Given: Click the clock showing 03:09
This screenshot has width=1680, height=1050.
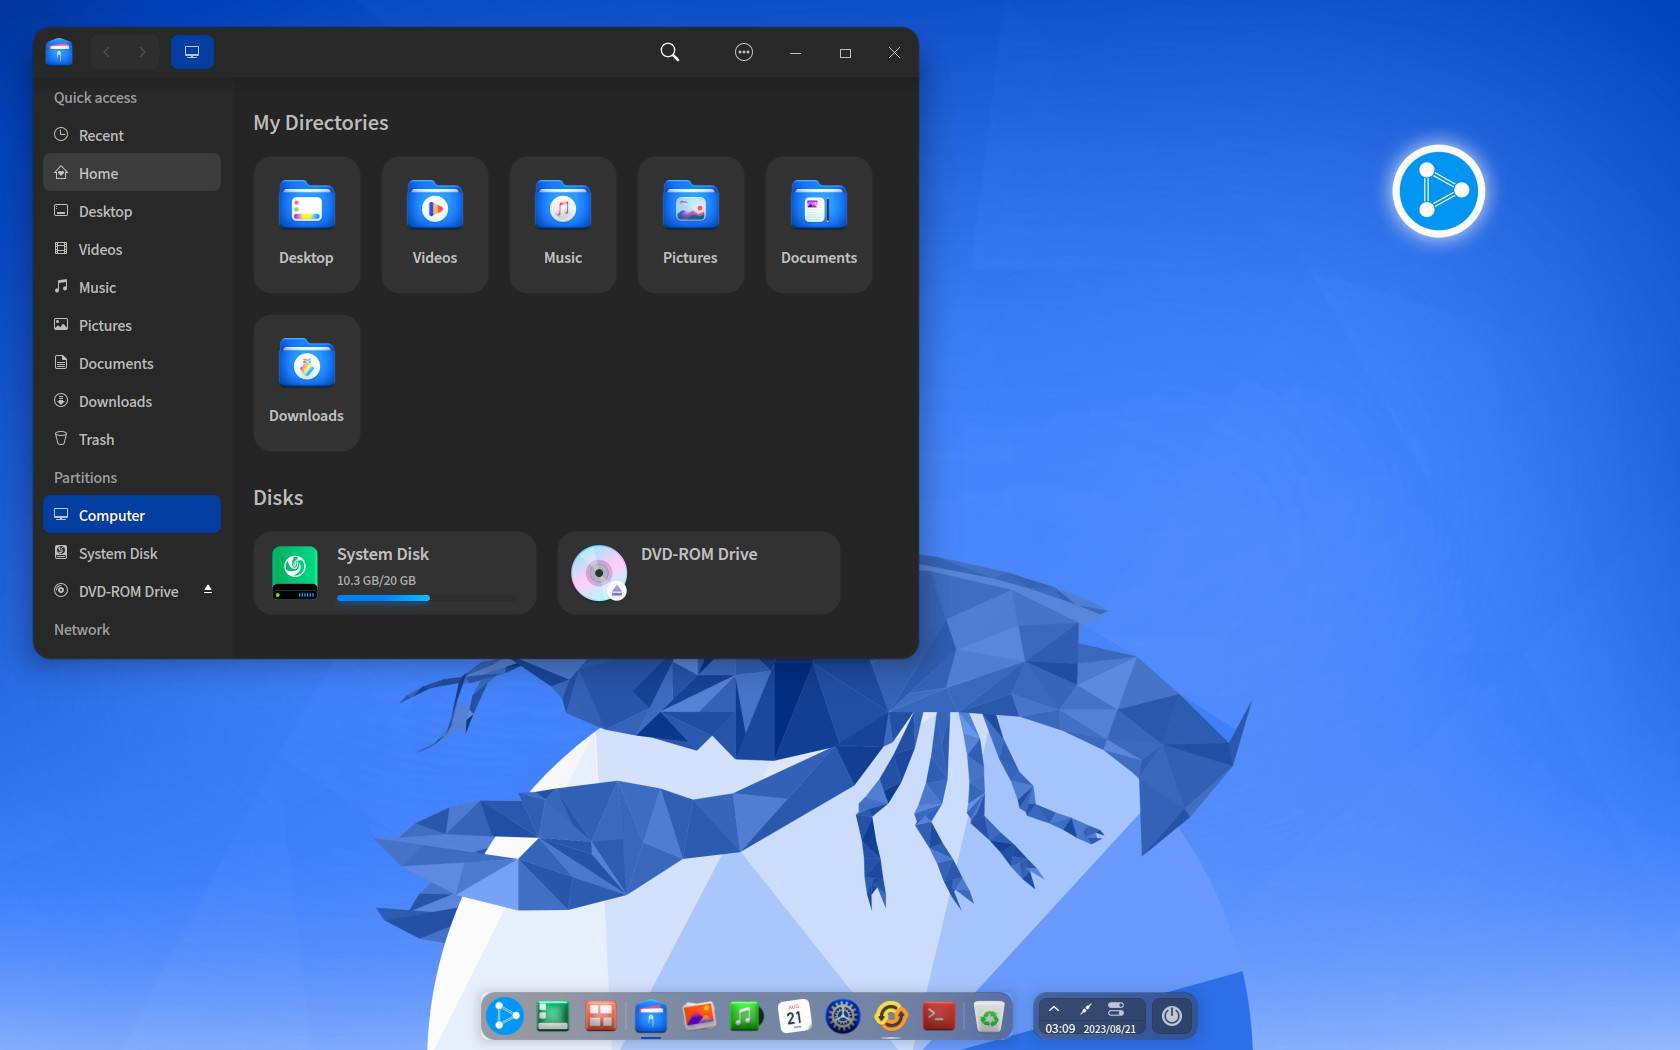Looking at the screenshot, I should [1060, 1029].
